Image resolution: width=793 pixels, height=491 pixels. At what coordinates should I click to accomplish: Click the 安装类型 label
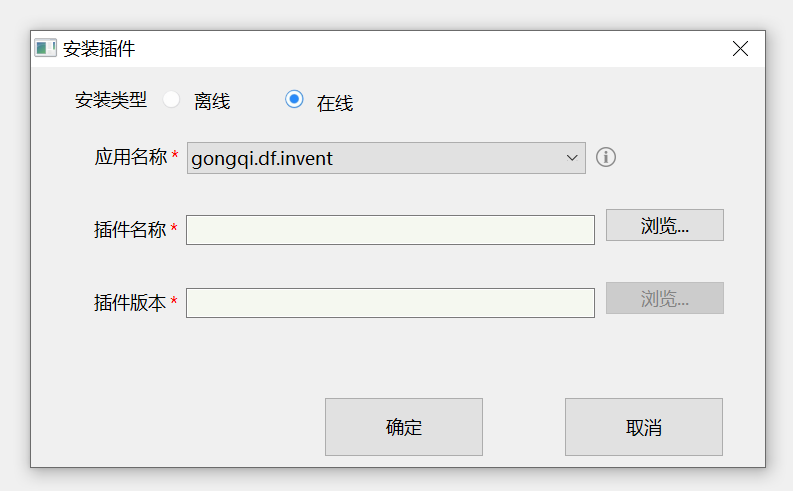point(111,100)
